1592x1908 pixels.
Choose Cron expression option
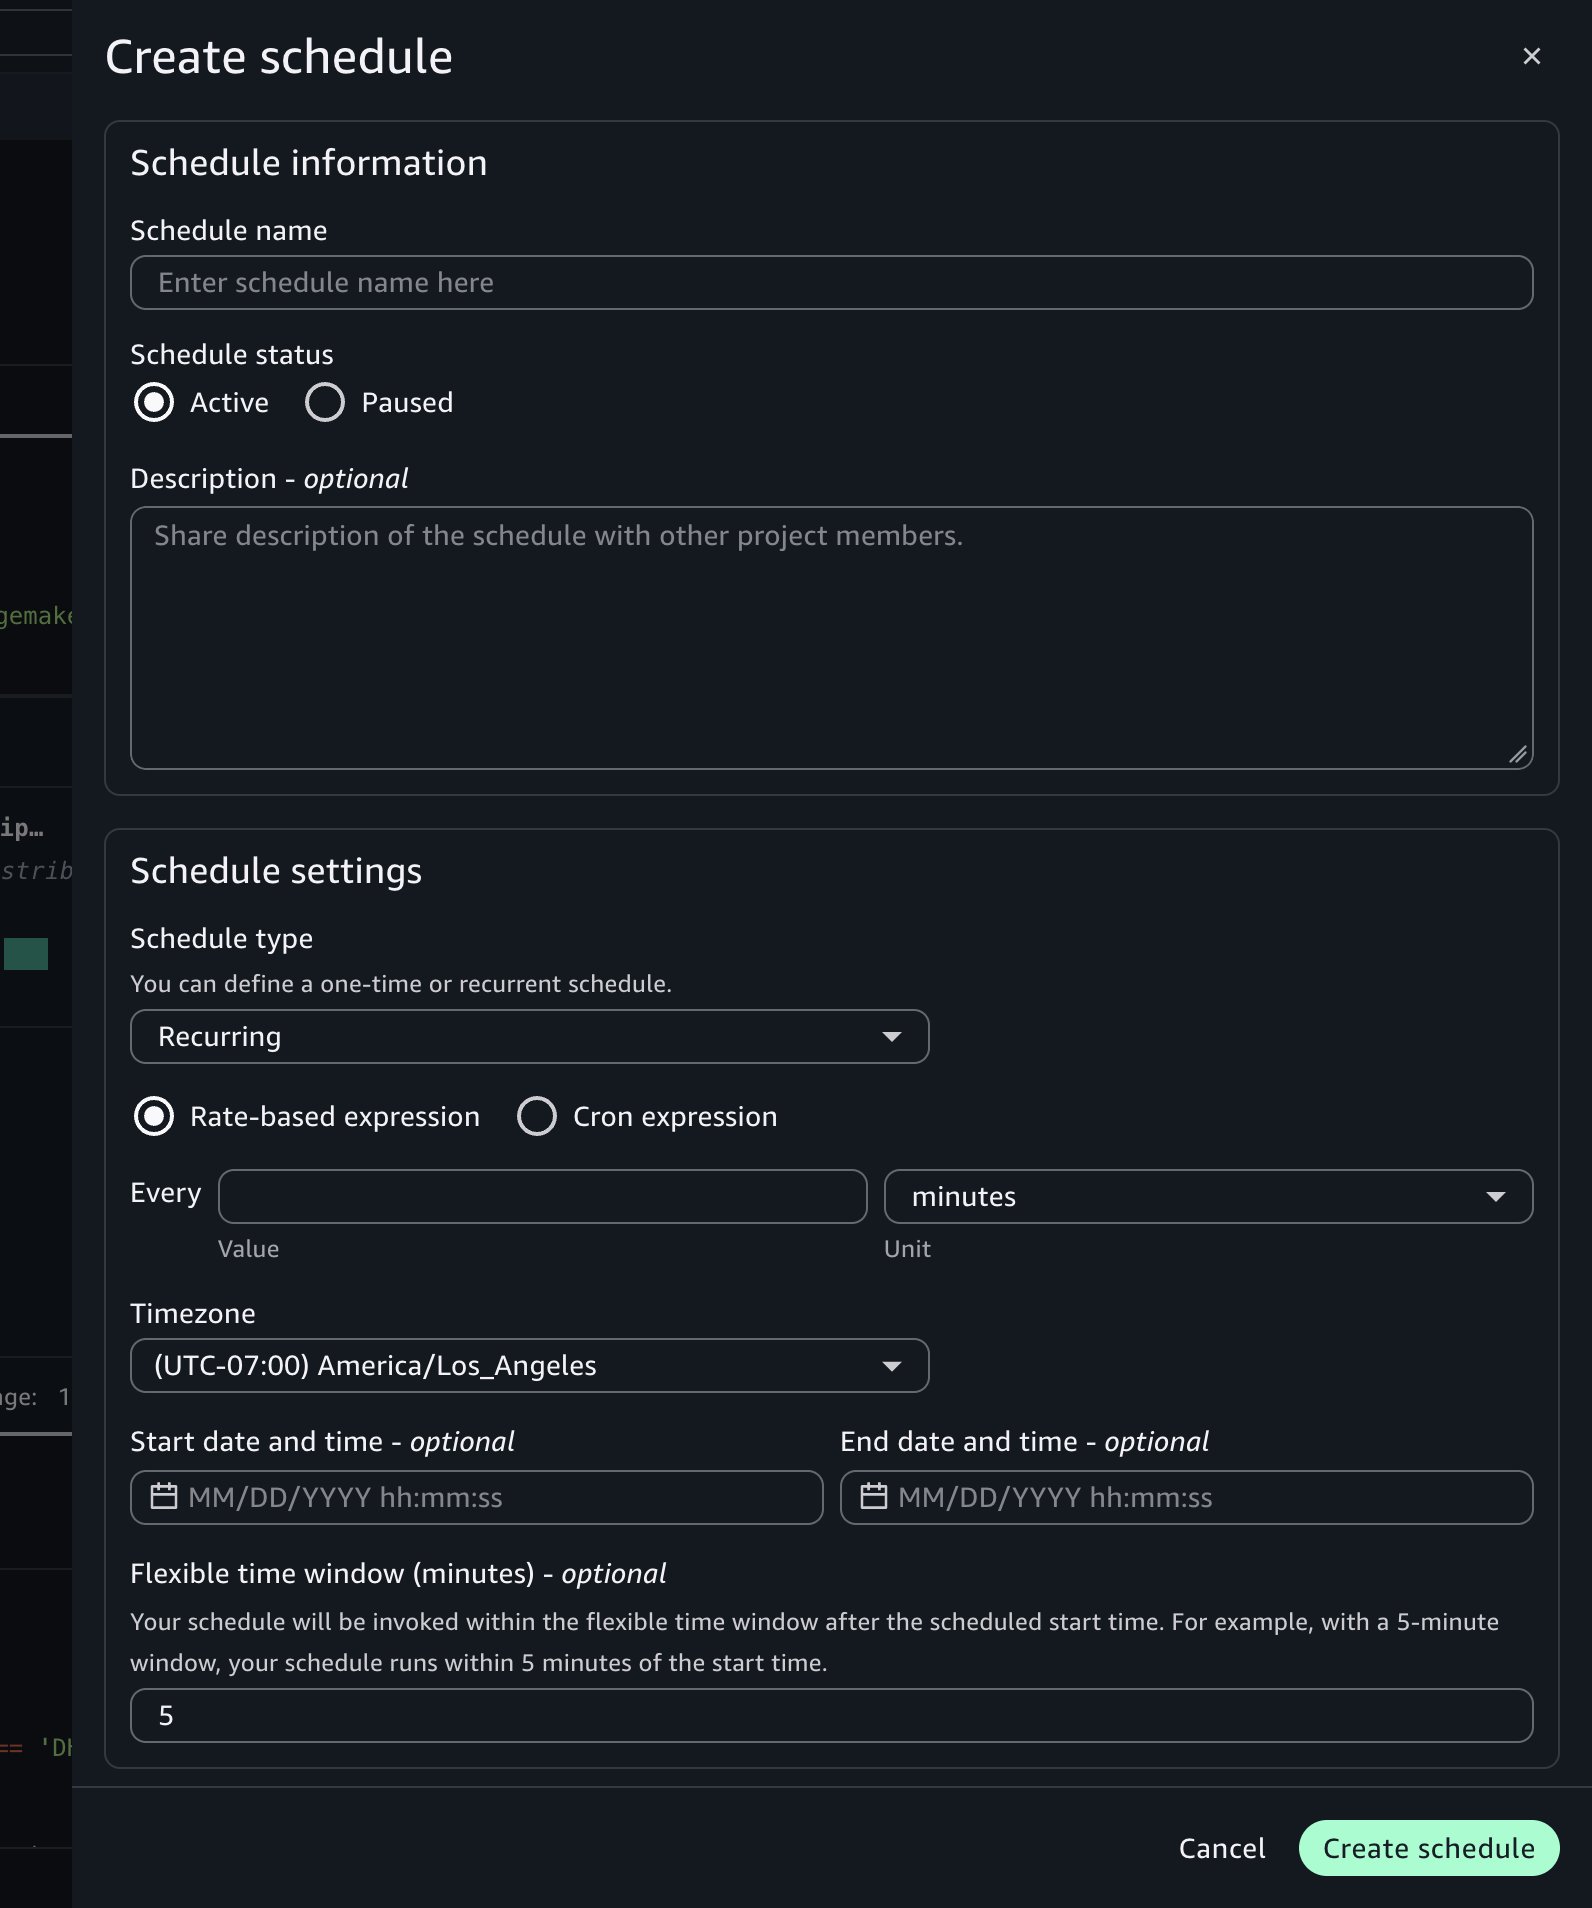point(537,1117)
